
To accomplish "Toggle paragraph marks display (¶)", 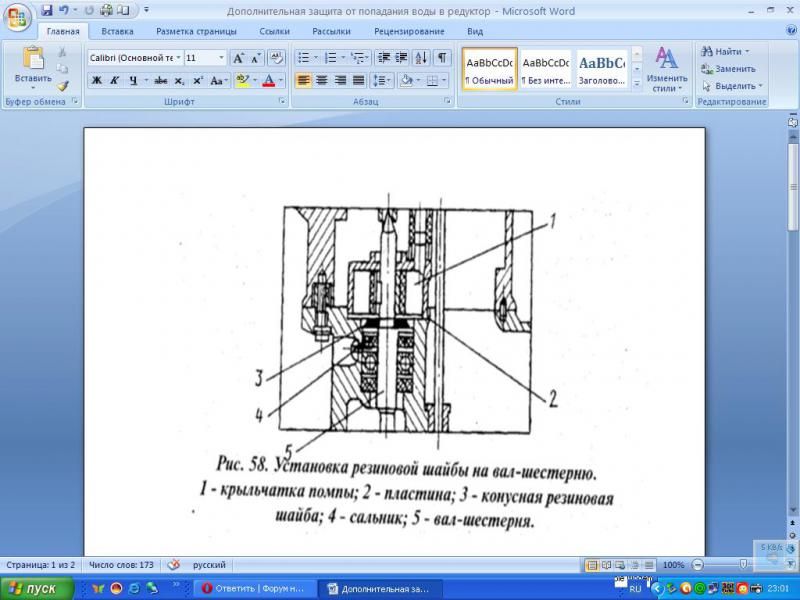I will pos(441,58).
